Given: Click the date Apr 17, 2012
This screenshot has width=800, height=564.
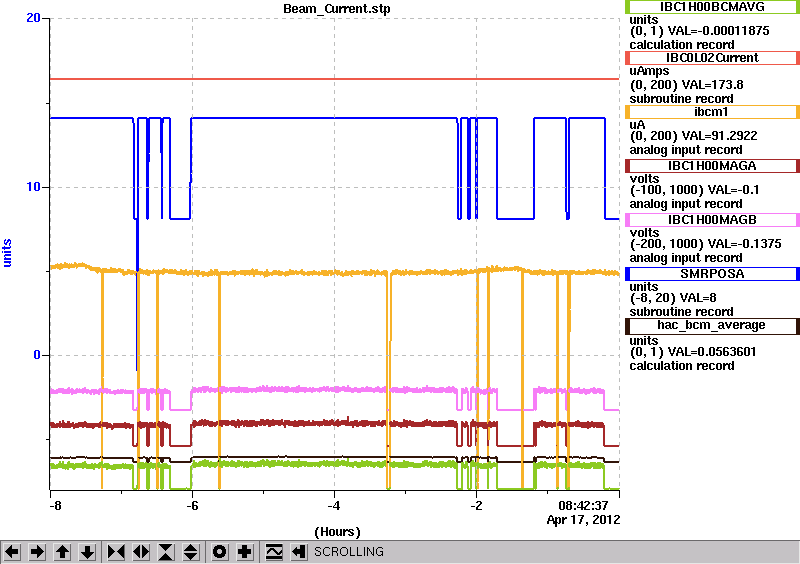Looking at the screenshot, I should [x=583, y=520].
